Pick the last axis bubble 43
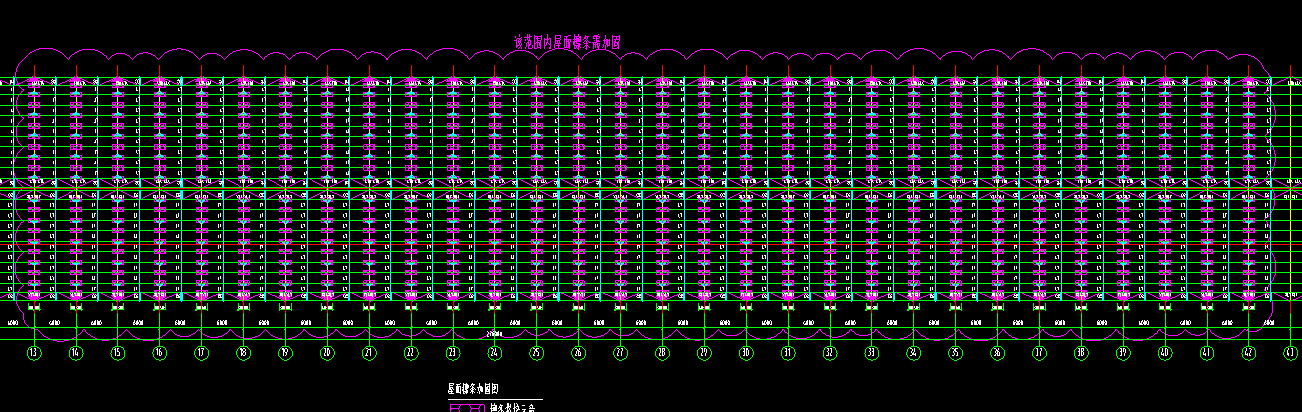The height and width of the screenshot is (412, 1302). [1290, 352]
